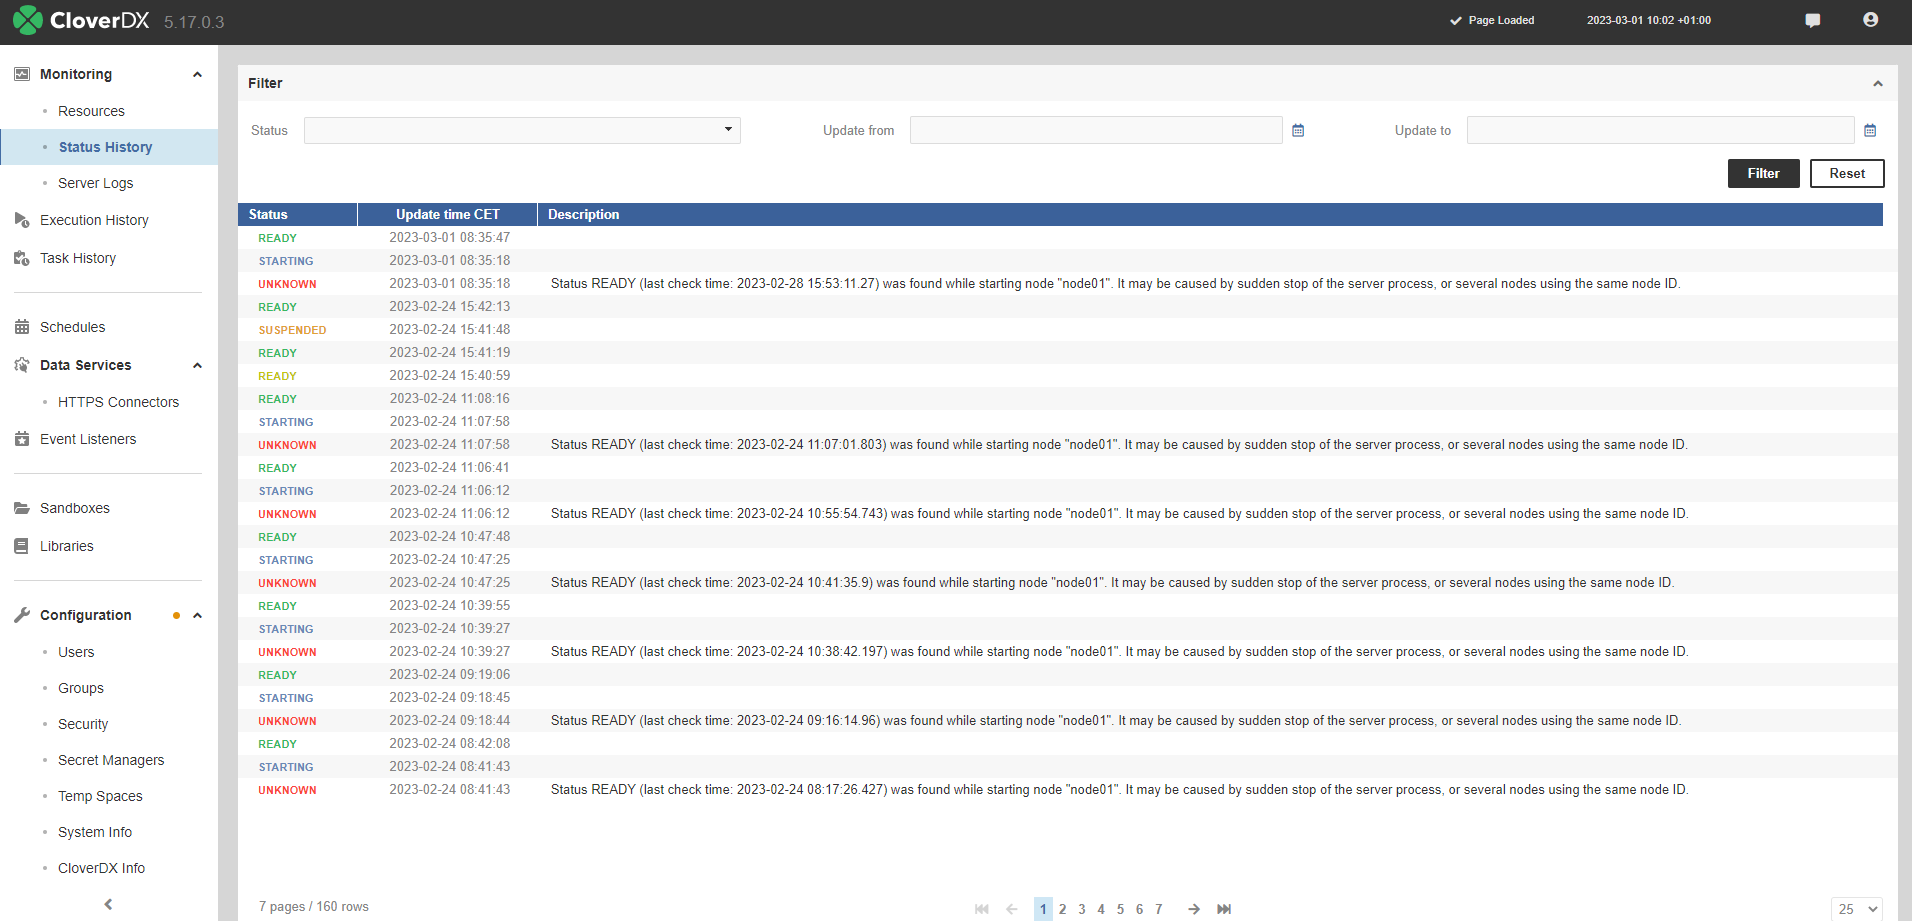Select READY row at 2023-03-01 08:35:47
1912x921 pixels.
(x=1067, y=238)
